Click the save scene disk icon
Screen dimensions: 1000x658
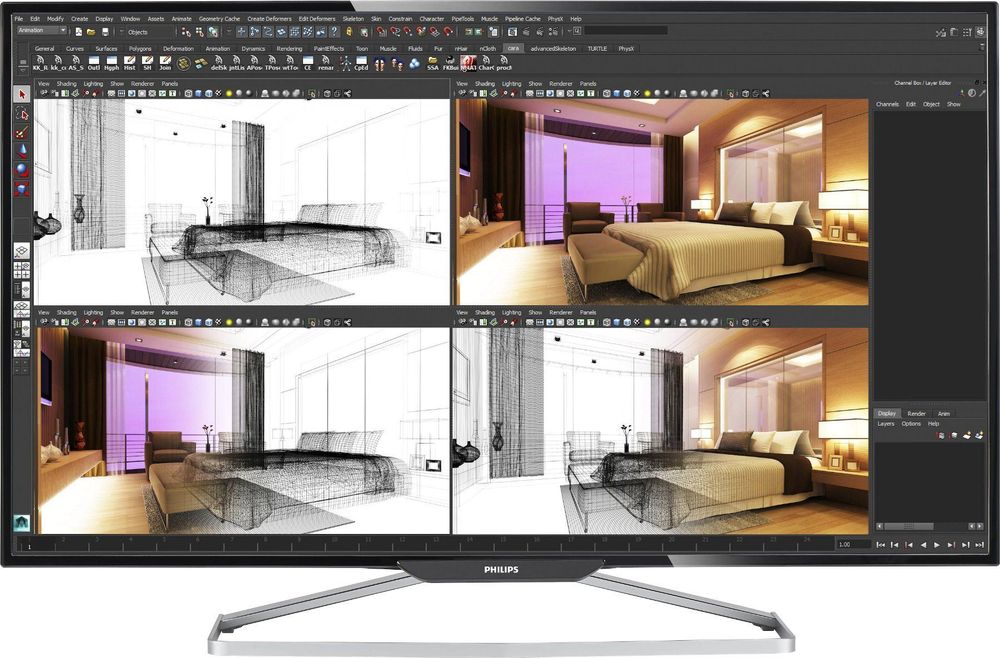104,32
